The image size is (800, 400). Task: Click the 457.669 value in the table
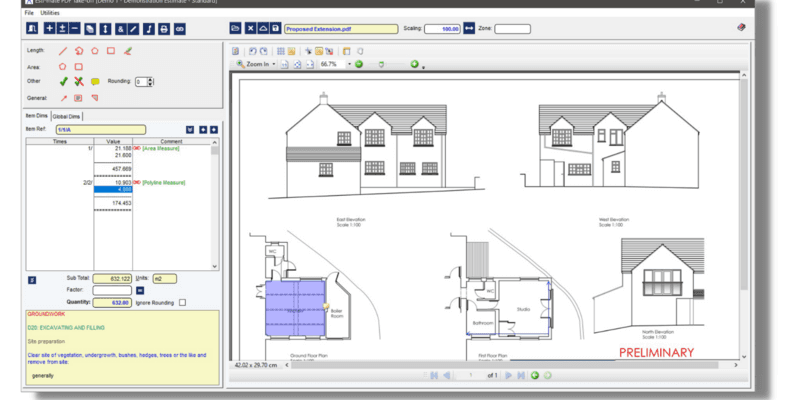pos(122,169)
